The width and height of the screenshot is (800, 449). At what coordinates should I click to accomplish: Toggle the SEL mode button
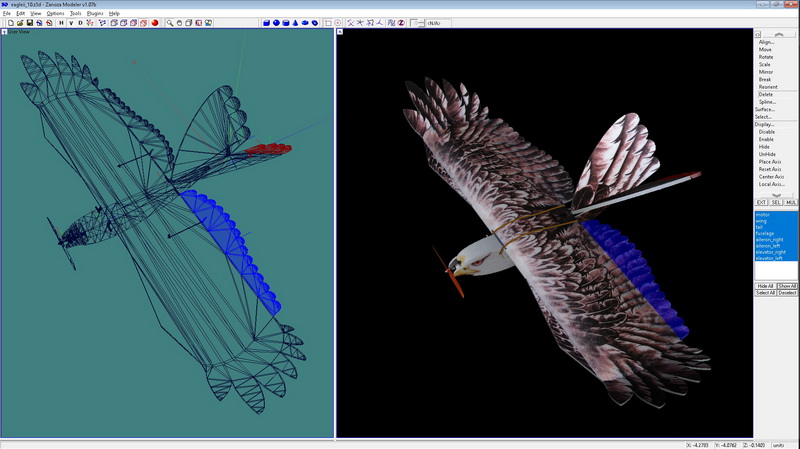click(776, 202)
